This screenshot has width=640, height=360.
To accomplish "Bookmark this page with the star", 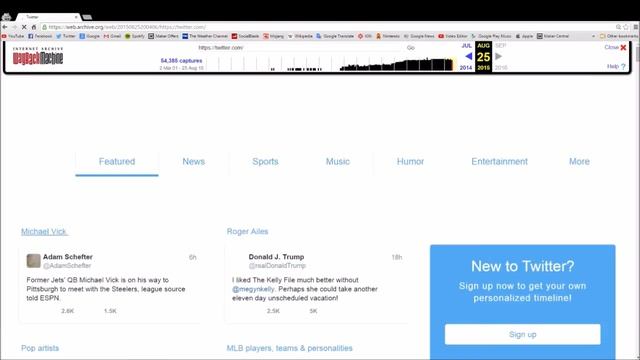I will coord(626,27).
